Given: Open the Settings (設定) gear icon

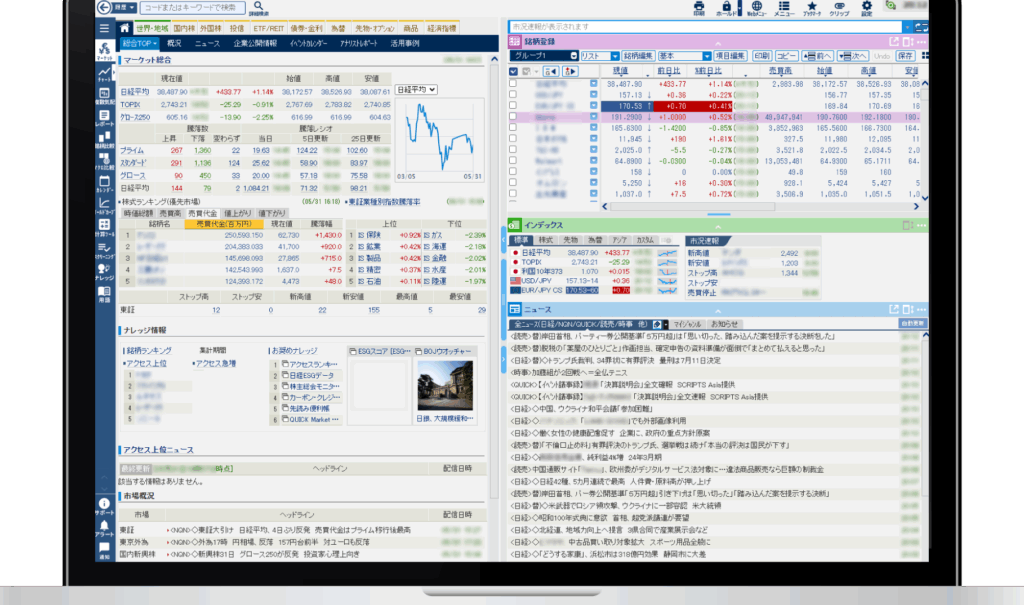Looking at the screenshot, I should point(867,8).
